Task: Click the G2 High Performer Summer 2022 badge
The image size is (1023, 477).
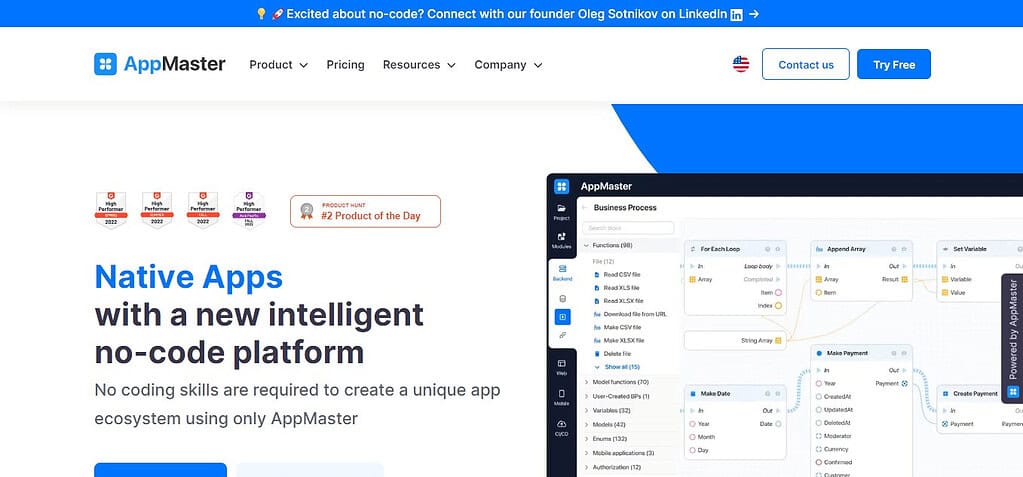Action: pos(157,210)
